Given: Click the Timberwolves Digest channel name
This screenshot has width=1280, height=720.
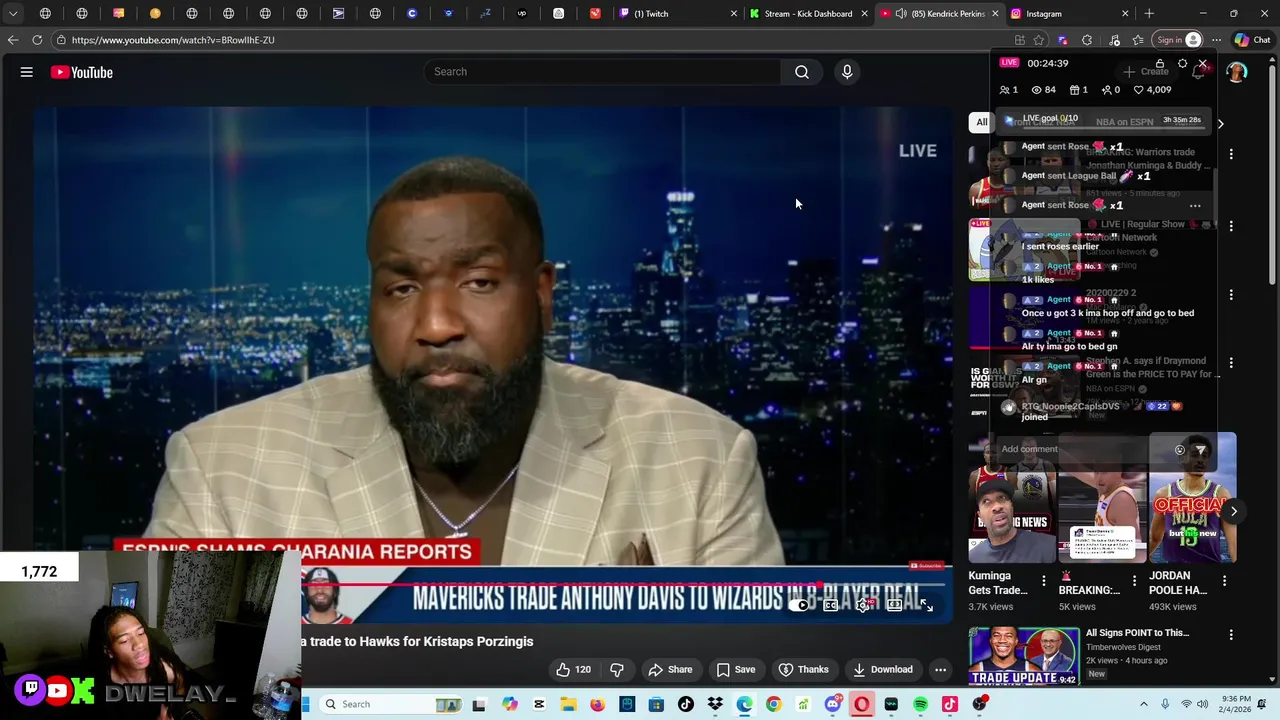Looking at the screenshot, I should [1123, 647].
